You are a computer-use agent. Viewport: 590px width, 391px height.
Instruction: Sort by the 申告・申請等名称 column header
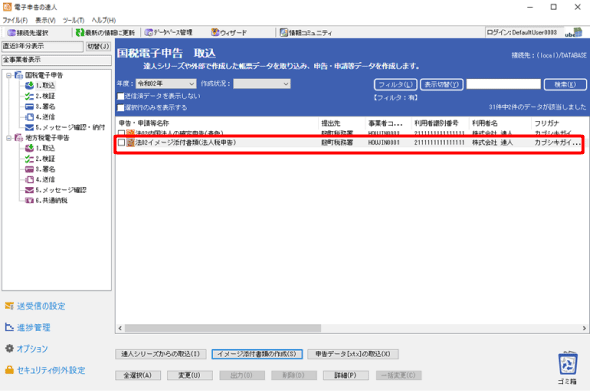click(x=217, y=123)
